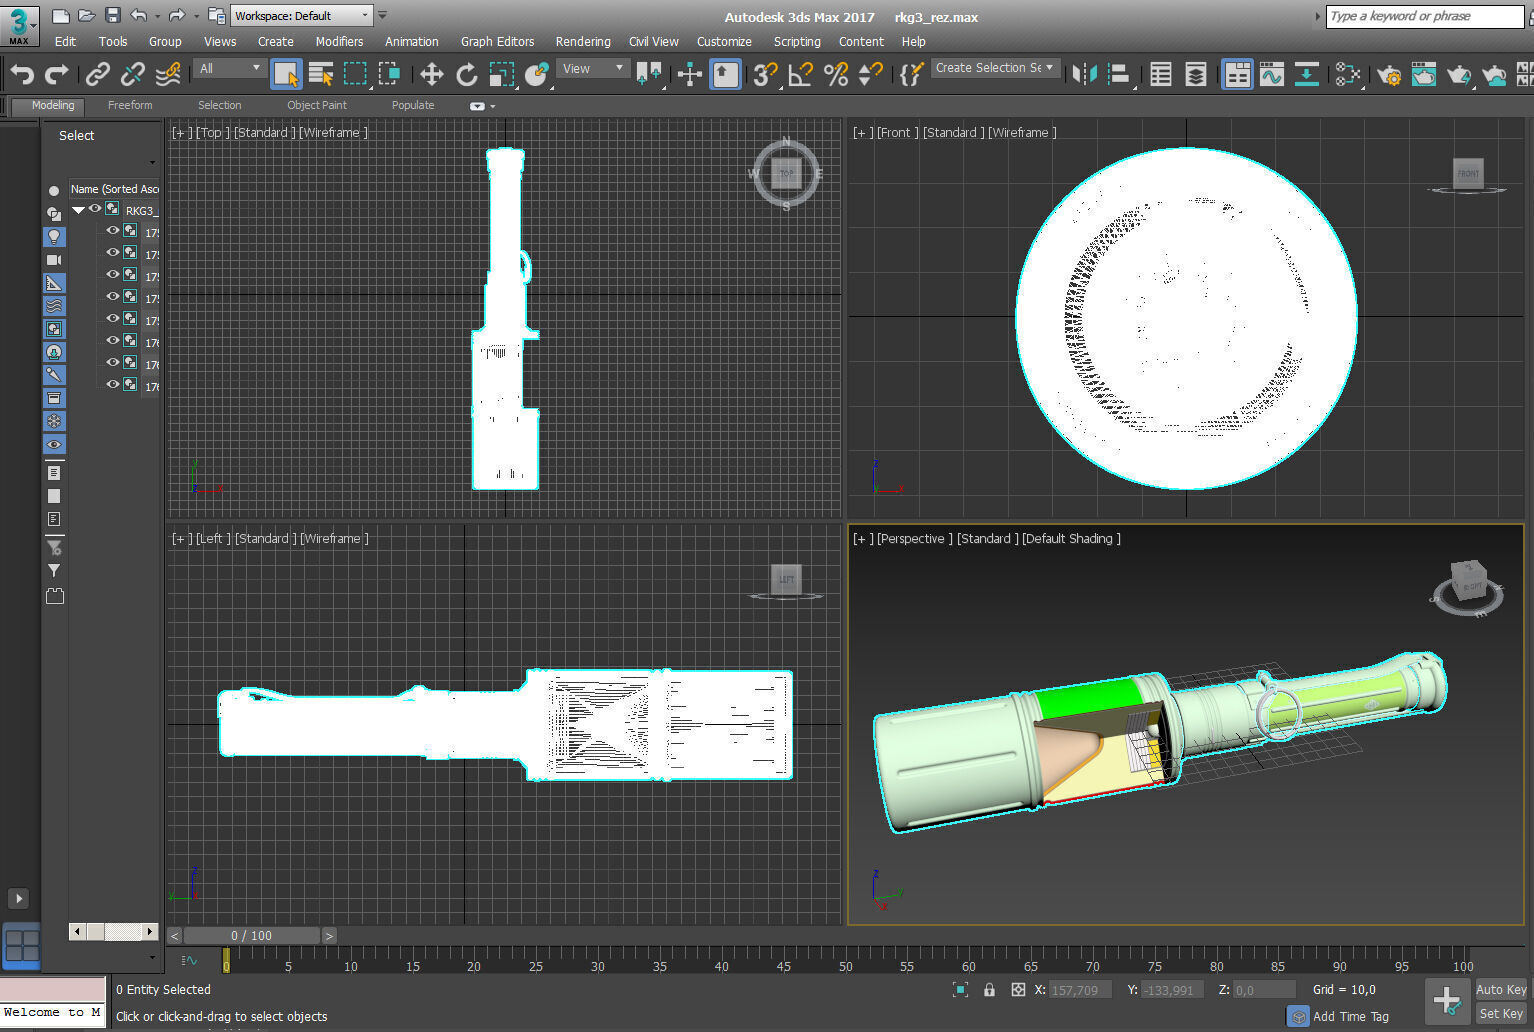
Task: Click the Default Shading viewport label
Action: click(x=1071, y=538)
